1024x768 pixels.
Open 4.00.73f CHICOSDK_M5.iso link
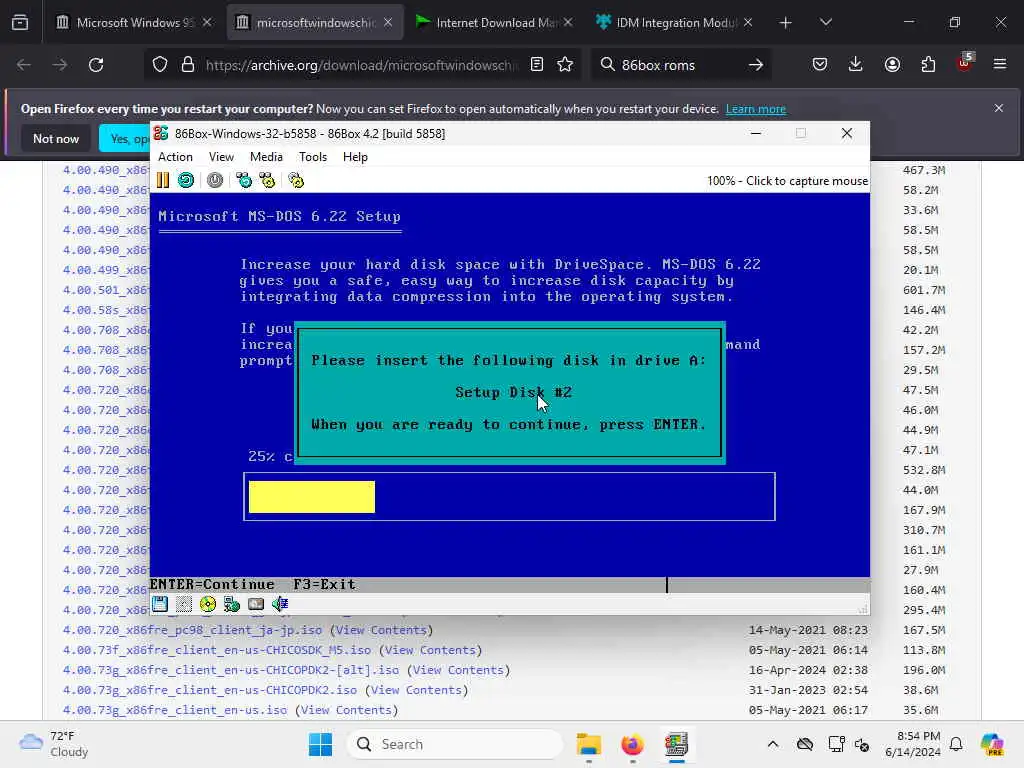[217, 650]
